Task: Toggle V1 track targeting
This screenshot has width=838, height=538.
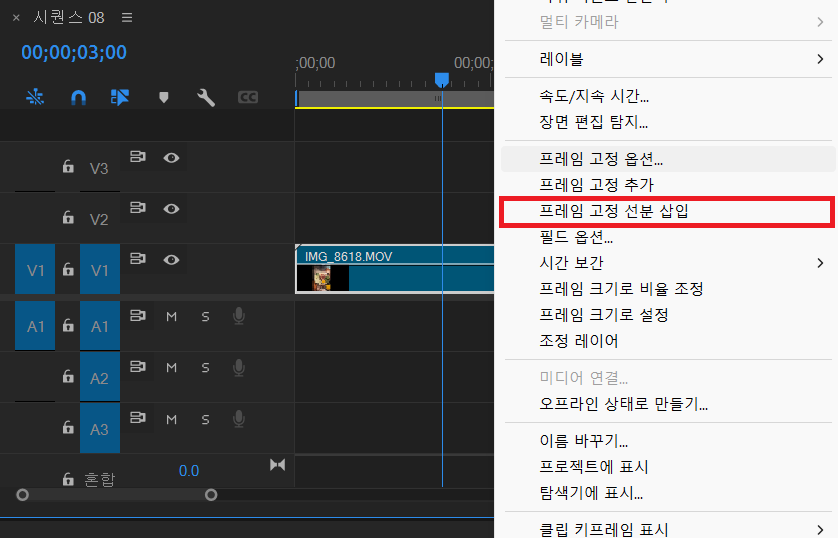Action: tap(100, 269)
